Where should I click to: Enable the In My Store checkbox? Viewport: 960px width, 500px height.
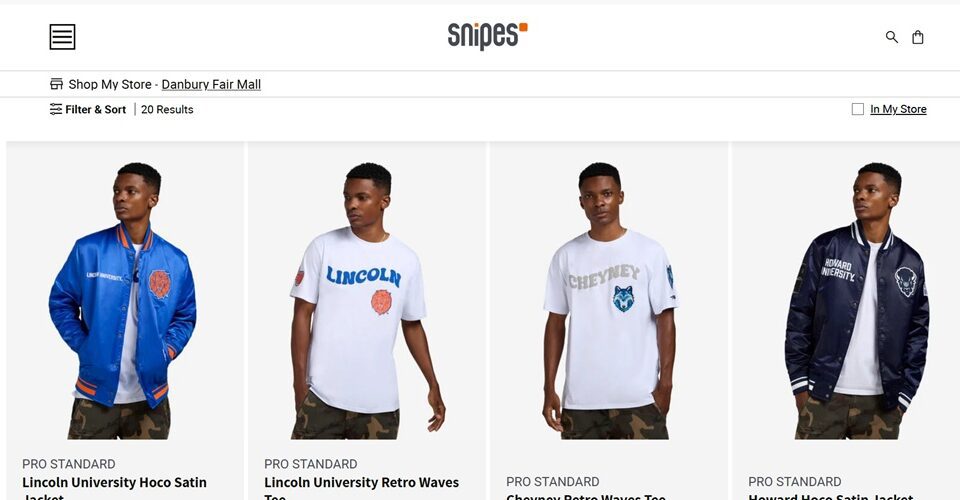coord(858,109)
